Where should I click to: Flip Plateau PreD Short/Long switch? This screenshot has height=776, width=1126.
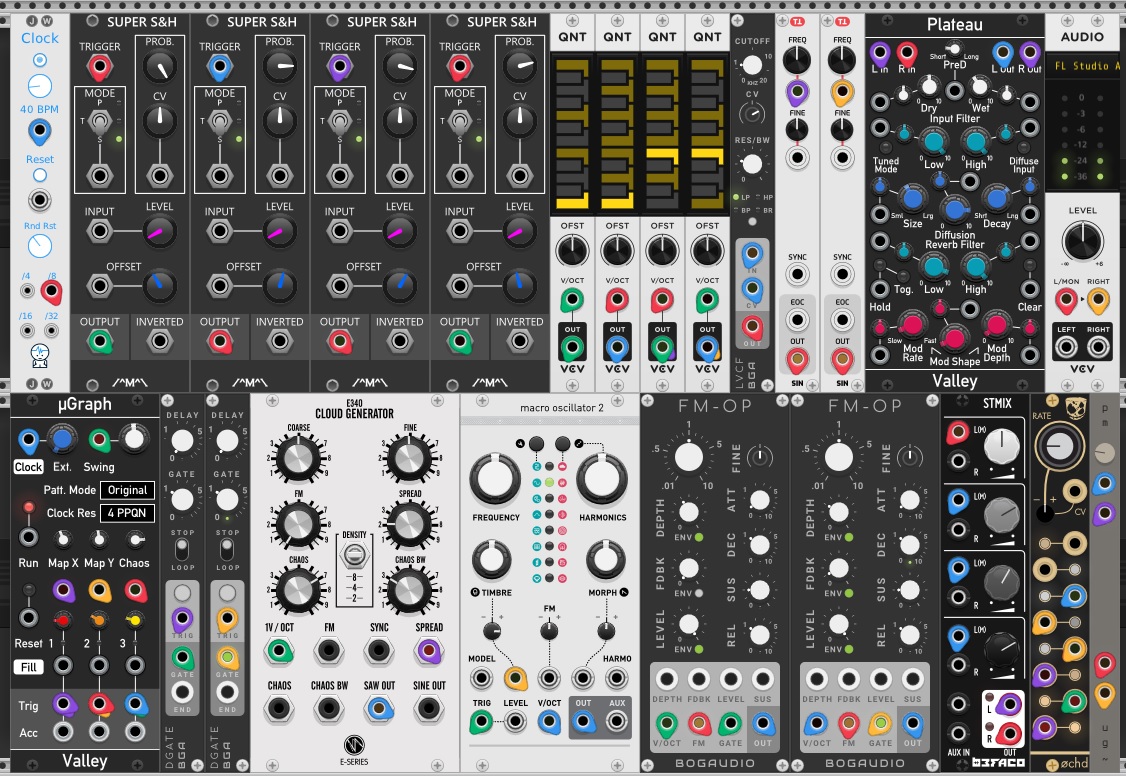click(954, 49)
